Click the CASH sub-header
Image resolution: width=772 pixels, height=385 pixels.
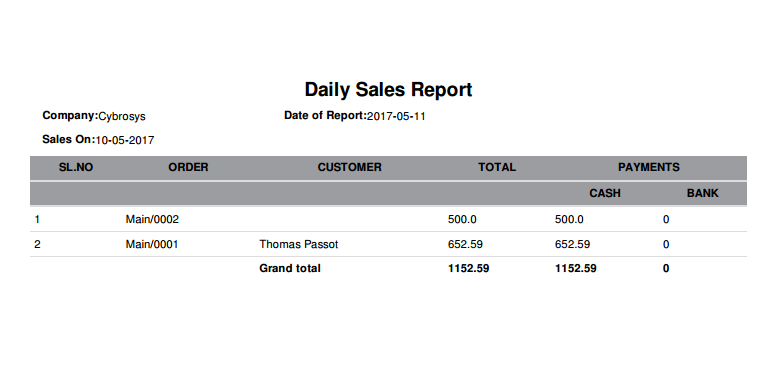(605, 193)
